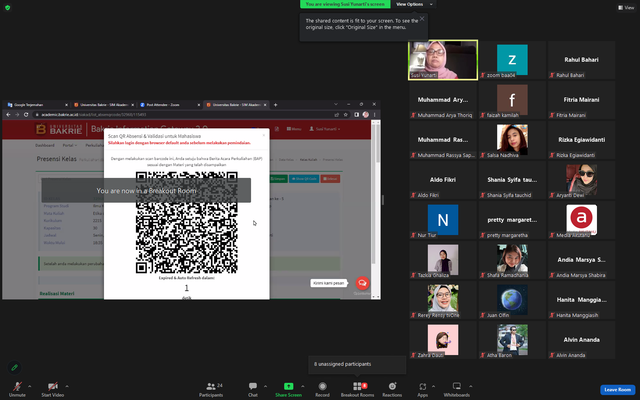Click the QR code image

187,222
